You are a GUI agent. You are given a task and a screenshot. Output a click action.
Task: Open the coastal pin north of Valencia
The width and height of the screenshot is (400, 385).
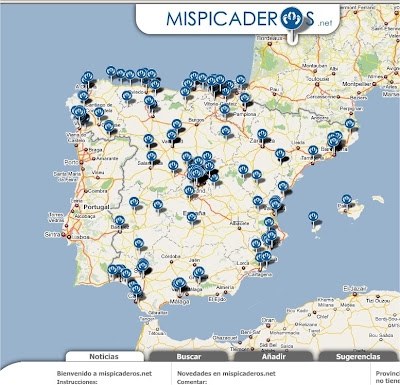tap(283, 187)
